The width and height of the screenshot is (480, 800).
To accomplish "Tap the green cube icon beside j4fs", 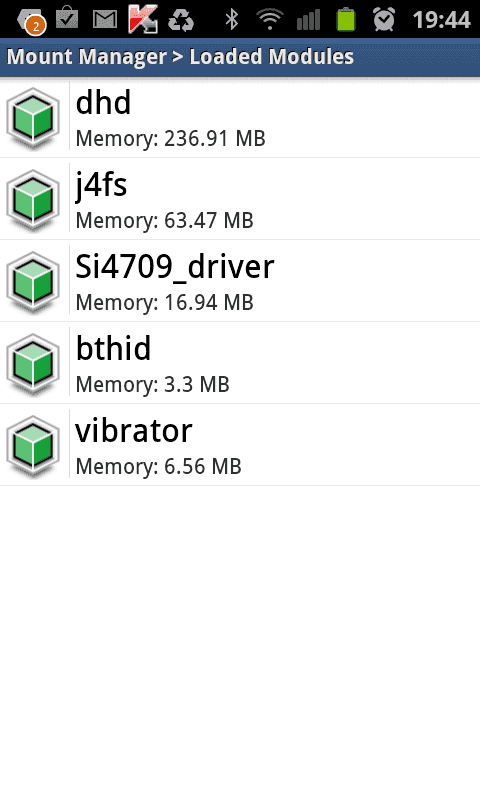I will [33, 201].
